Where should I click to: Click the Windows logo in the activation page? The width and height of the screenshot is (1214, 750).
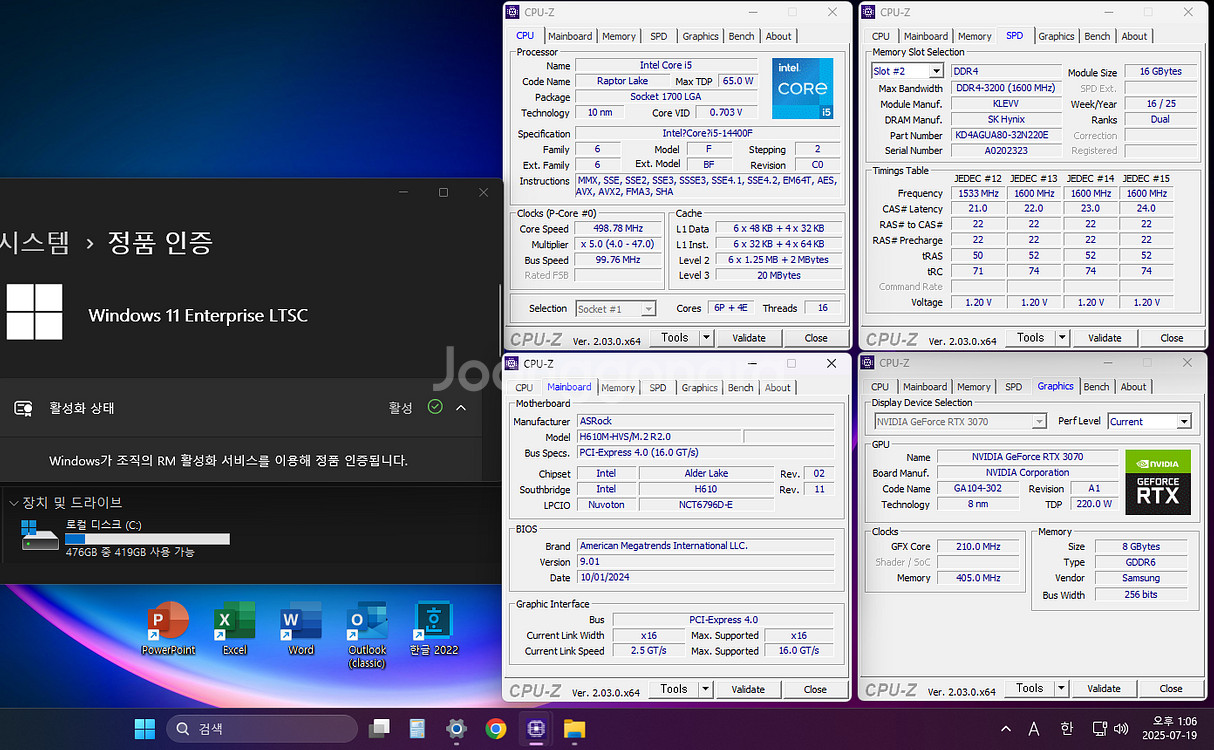coord(34,312)
